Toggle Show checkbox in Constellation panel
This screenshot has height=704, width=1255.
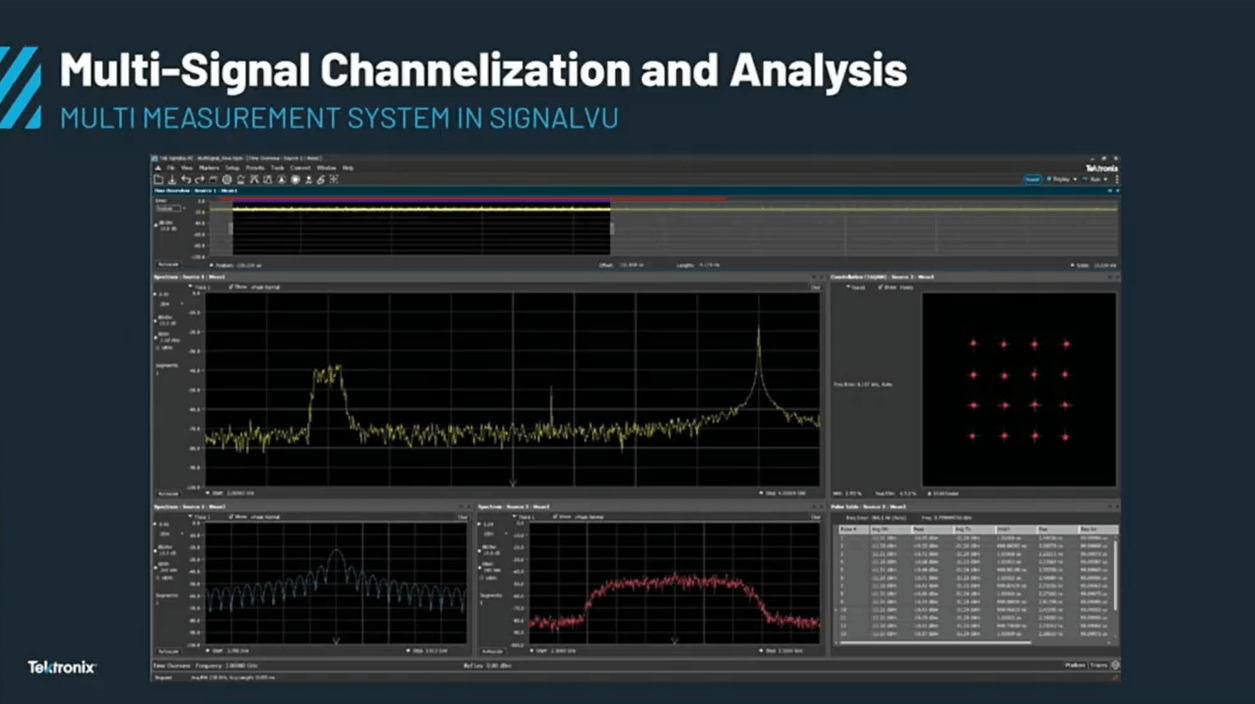[x=881, y=287]
